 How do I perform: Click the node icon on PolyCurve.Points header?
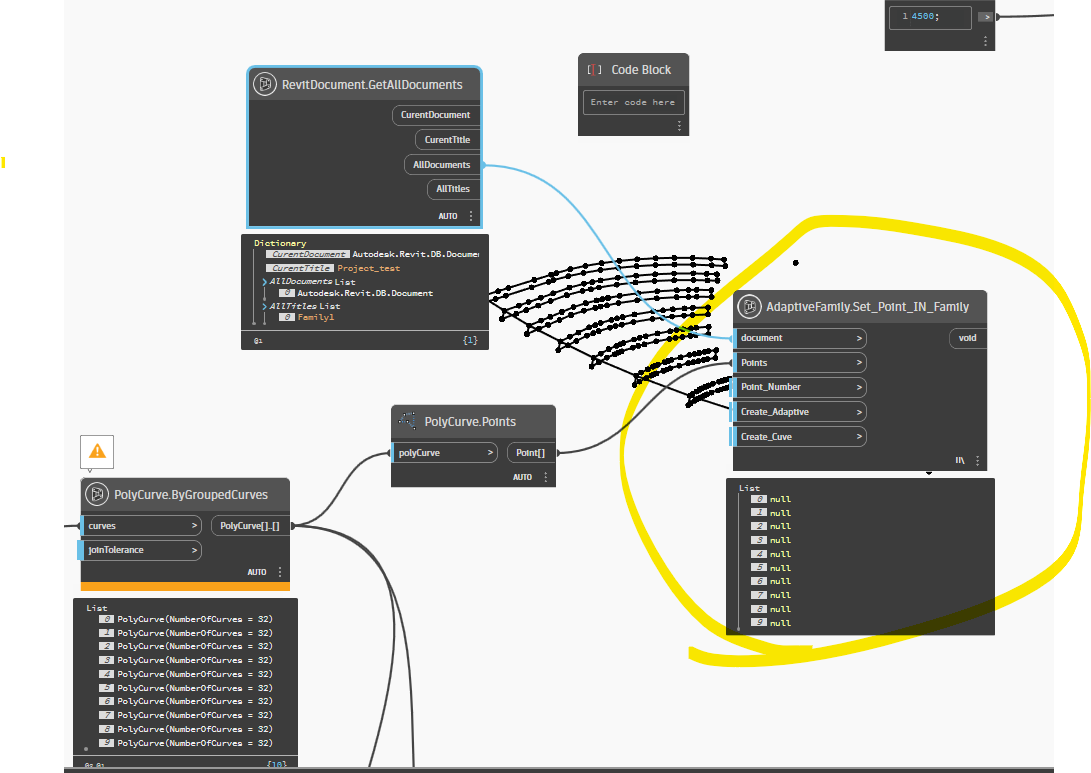(406, 421)
